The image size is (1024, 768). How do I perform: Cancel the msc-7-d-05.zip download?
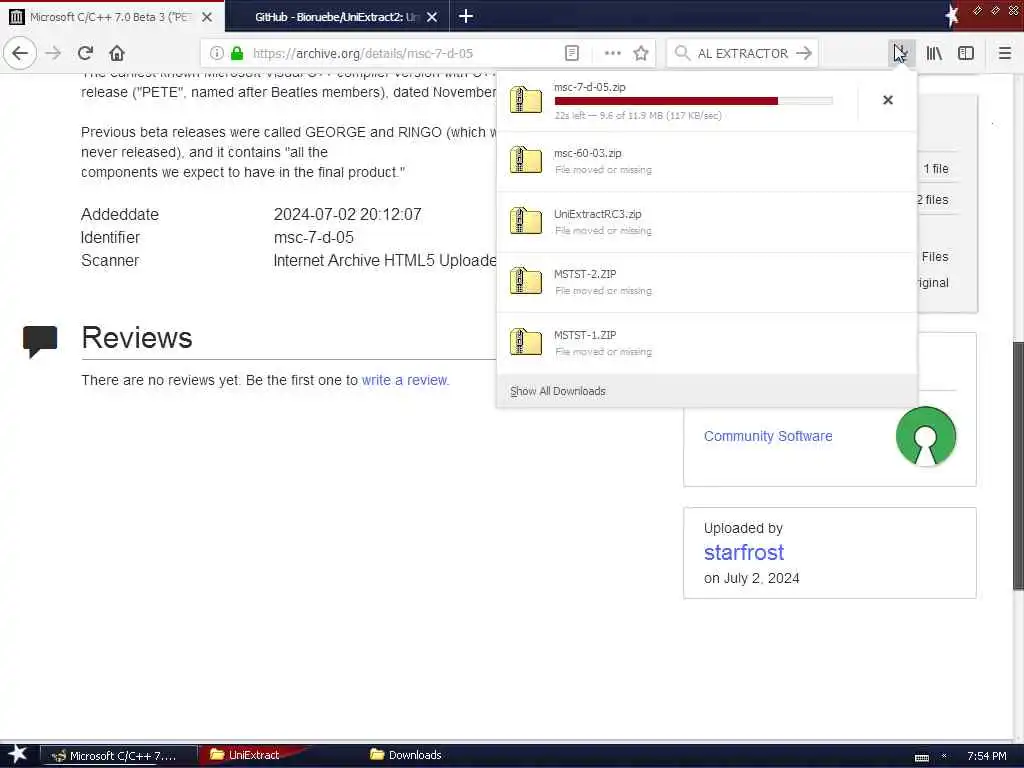[x=888, y=100]
